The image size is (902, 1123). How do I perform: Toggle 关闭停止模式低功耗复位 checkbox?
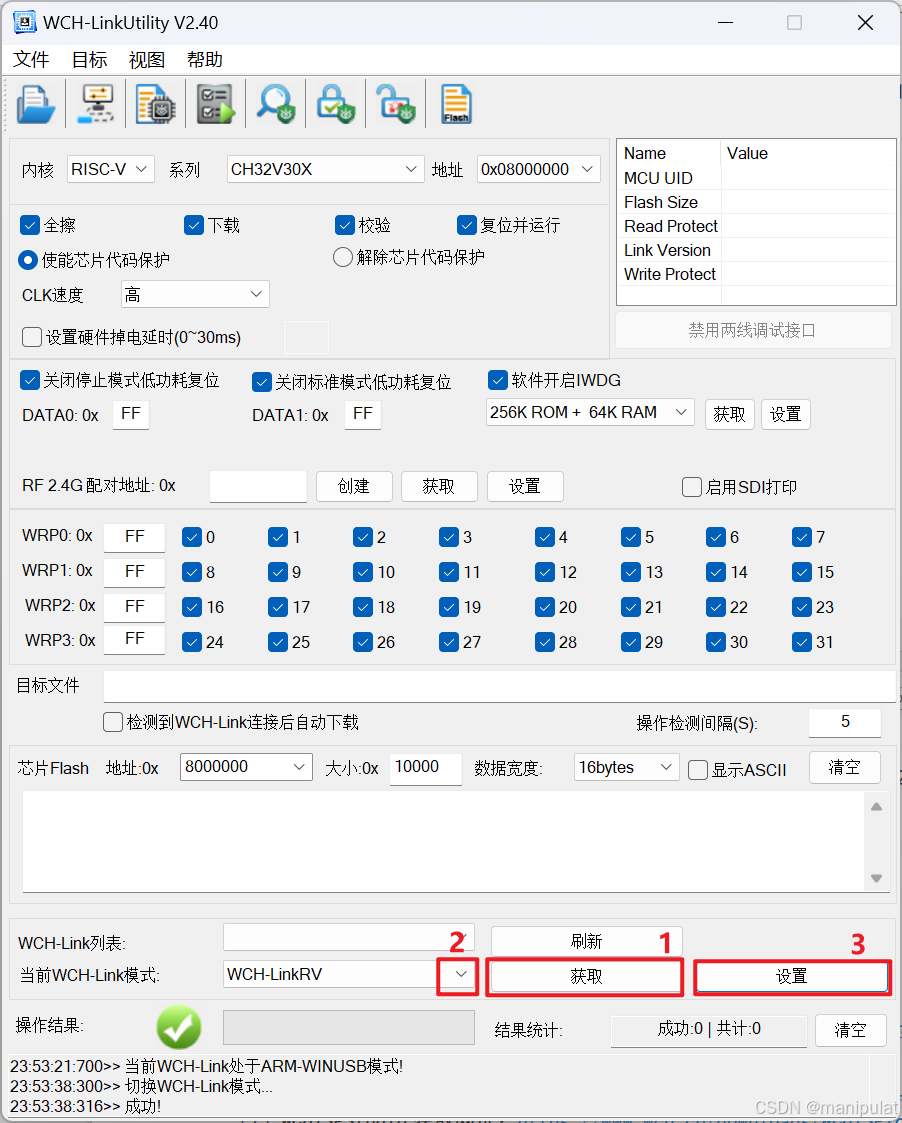[x=29, y=380]
